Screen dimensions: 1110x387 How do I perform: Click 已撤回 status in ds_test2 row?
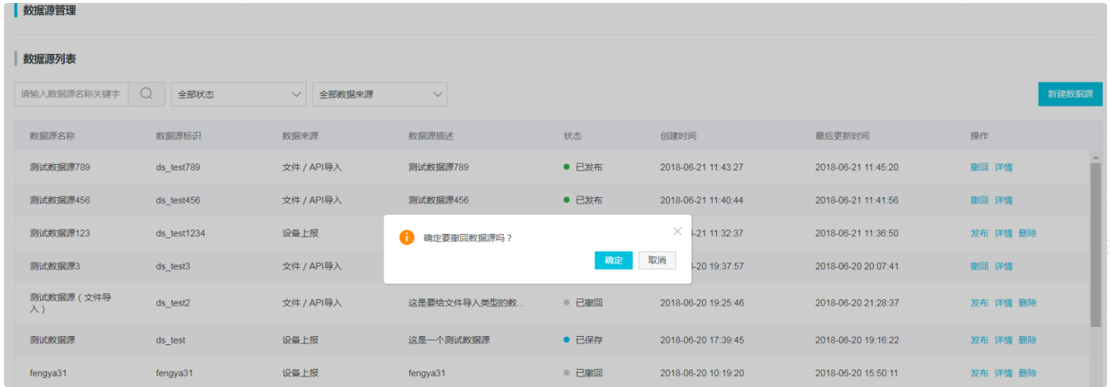(x=583, y=303)
